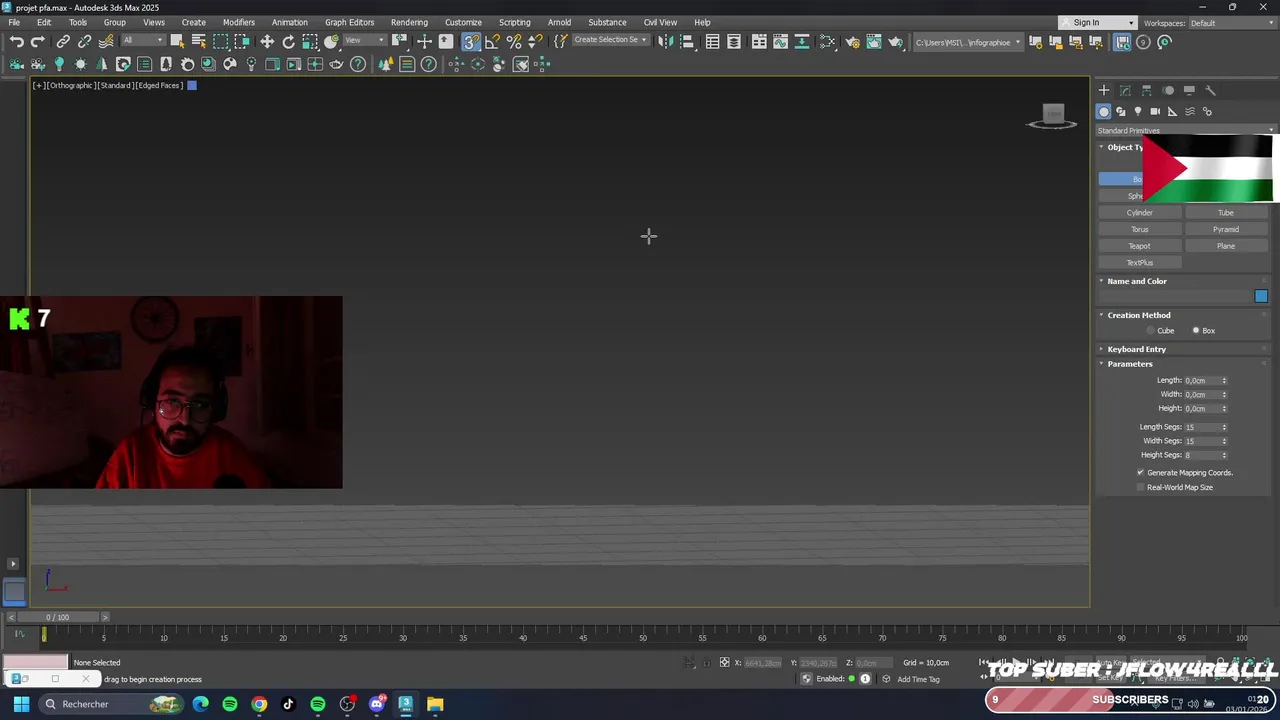Select the Cube creation method

pos(1151,331)
